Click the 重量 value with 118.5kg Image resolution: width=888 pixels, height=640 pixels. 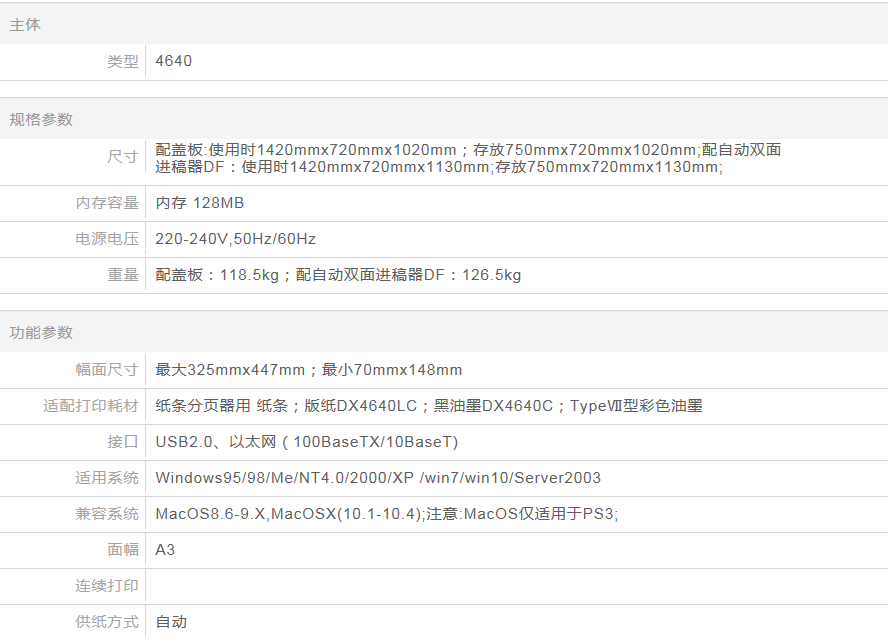pos(338,275)
